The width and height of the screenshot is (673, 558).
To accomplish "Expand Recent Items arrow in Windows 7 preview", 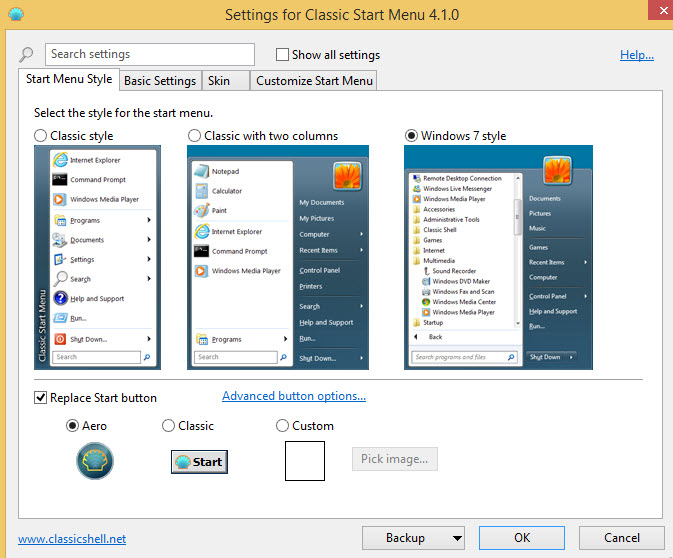I will pyautogui.click(x=585, y=262).
